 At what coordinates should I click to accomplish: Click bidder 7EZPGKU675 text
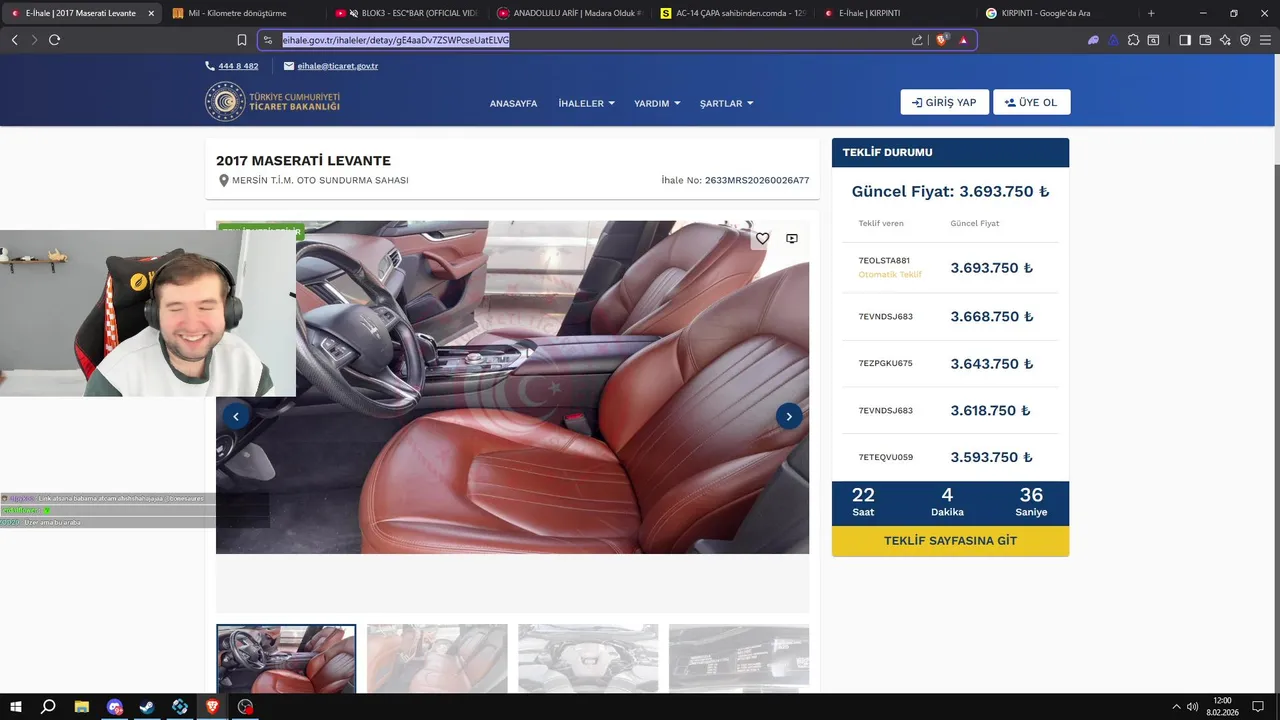coord(885,364)
